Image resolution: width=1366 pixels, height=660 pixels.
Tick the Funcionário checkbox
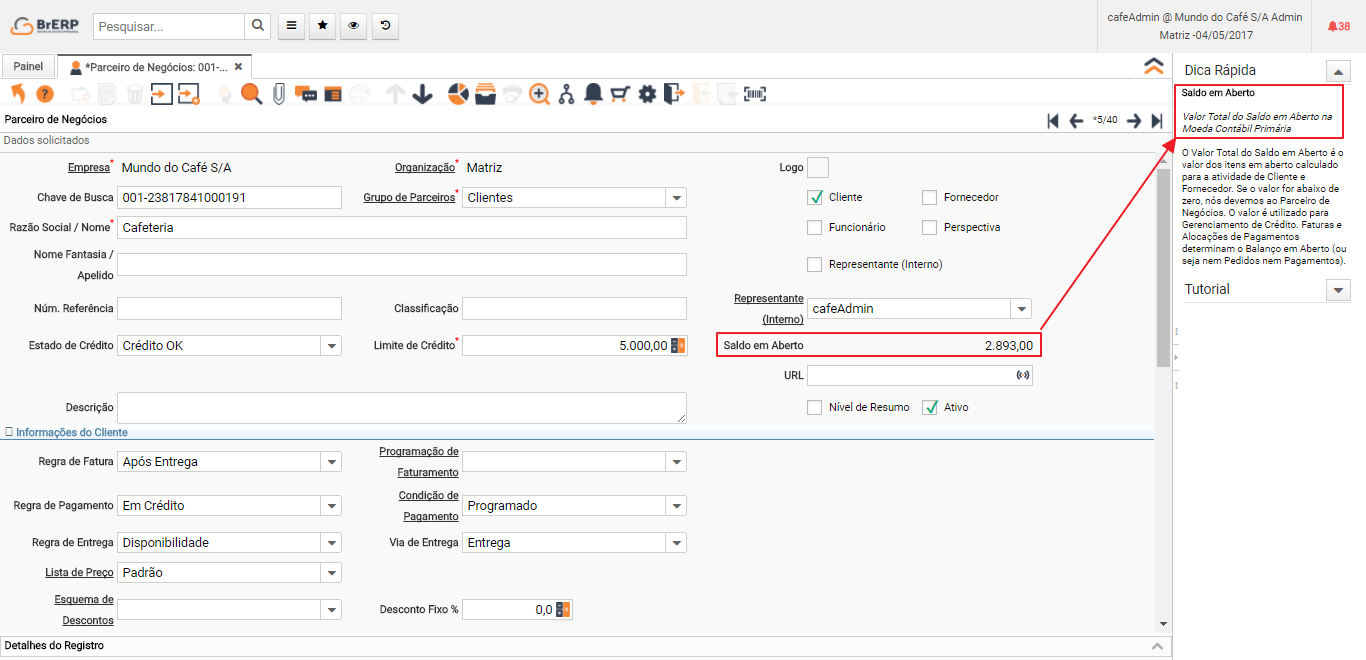coord(814,227)
